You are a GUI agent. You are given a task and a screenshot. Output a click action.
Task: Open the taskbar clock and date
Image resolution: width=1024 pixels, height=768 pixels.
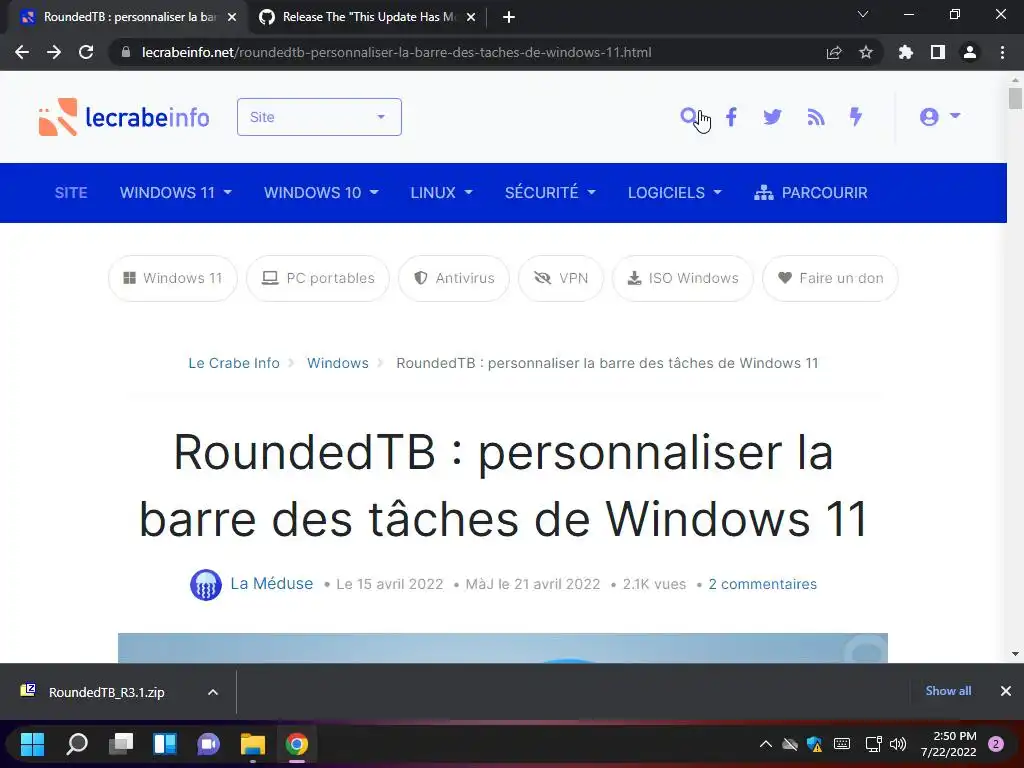tap(948, 744)
